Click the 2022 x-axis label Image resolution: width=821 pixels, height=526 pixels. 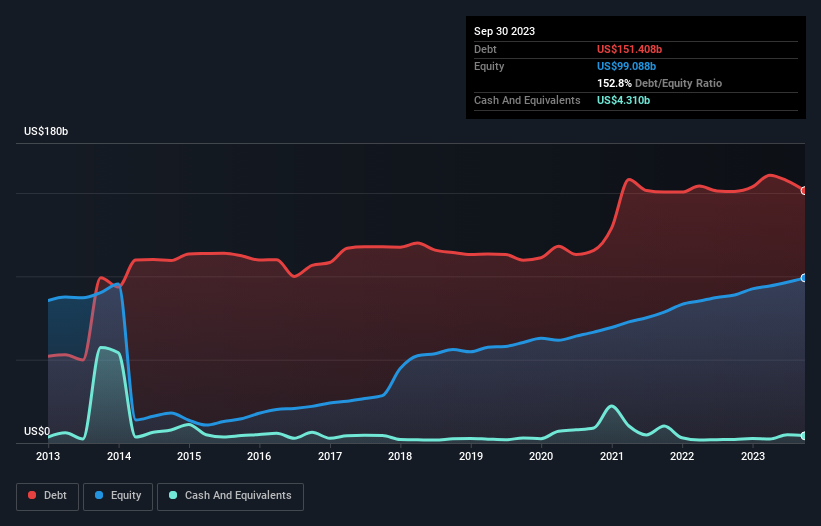[x=682, y=456]
